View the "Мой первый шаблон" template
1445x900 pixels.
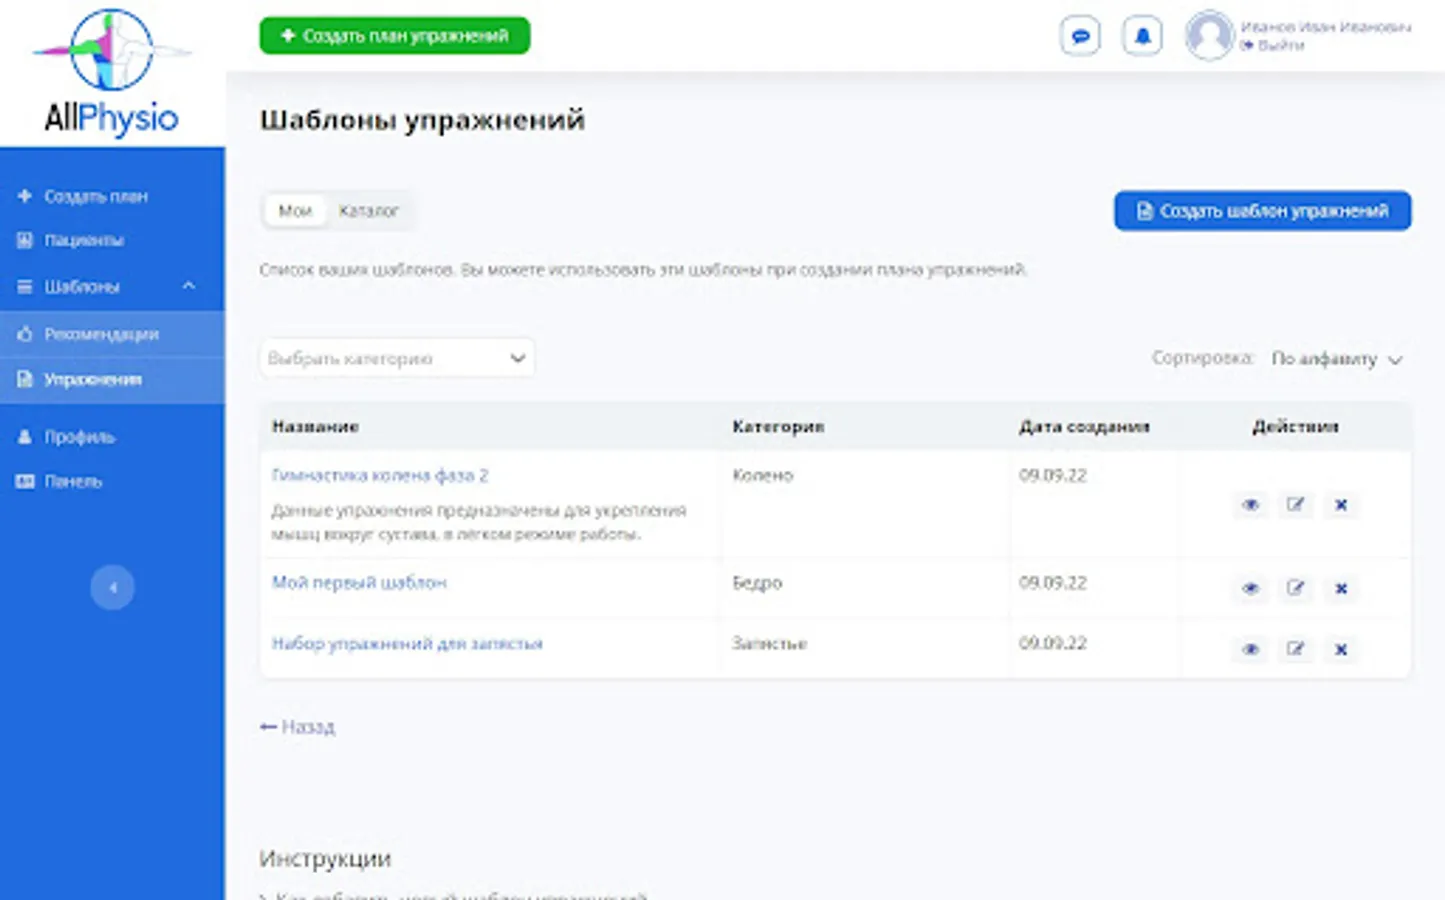1250,588
